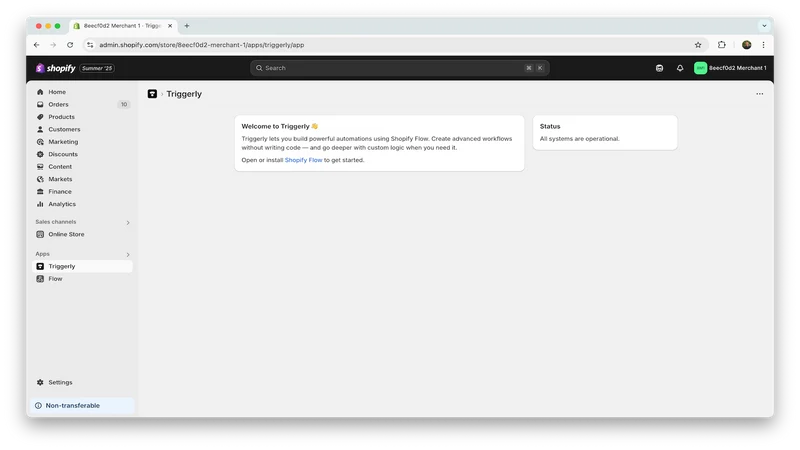This screenshot has width=800, height=450.
Task: Click the Discounts percent icon
Action: click(40, 154)
